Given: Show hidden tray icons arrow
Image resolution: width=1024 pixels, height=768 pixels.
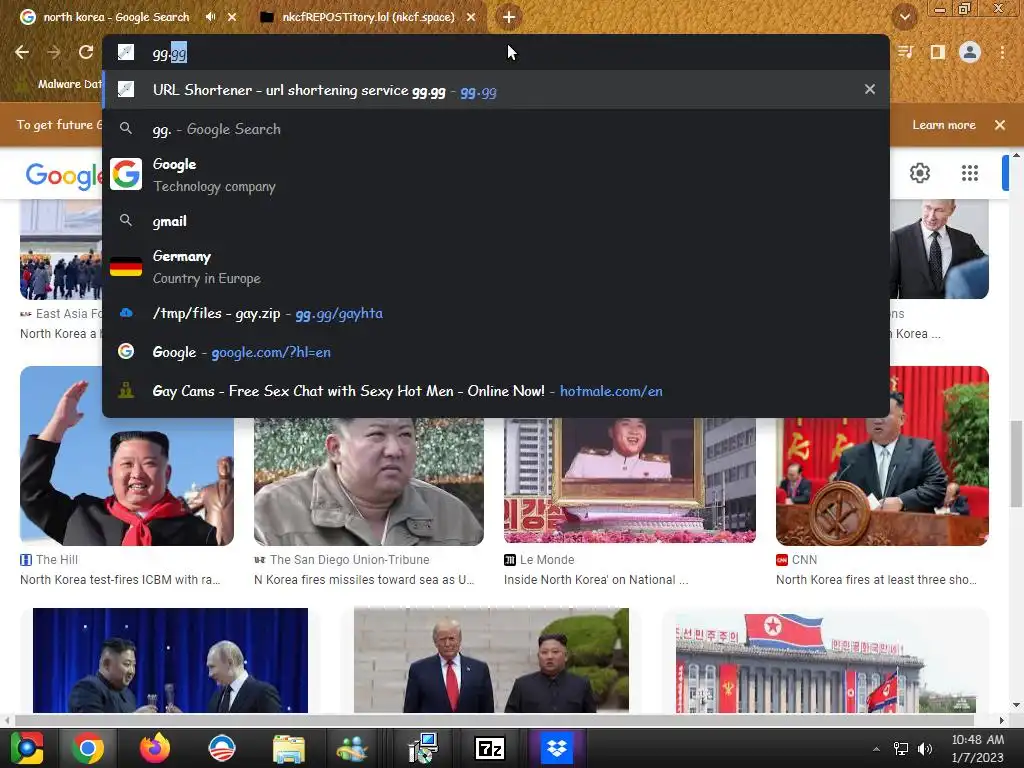Looking at the screenshot, I should click(876, 749).
